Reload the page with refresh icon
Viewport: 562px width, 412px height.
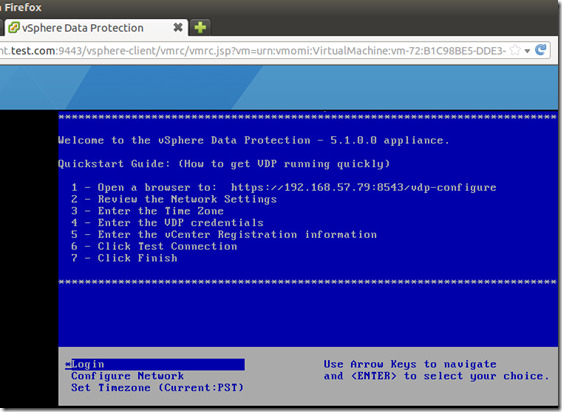pos(540,50)
